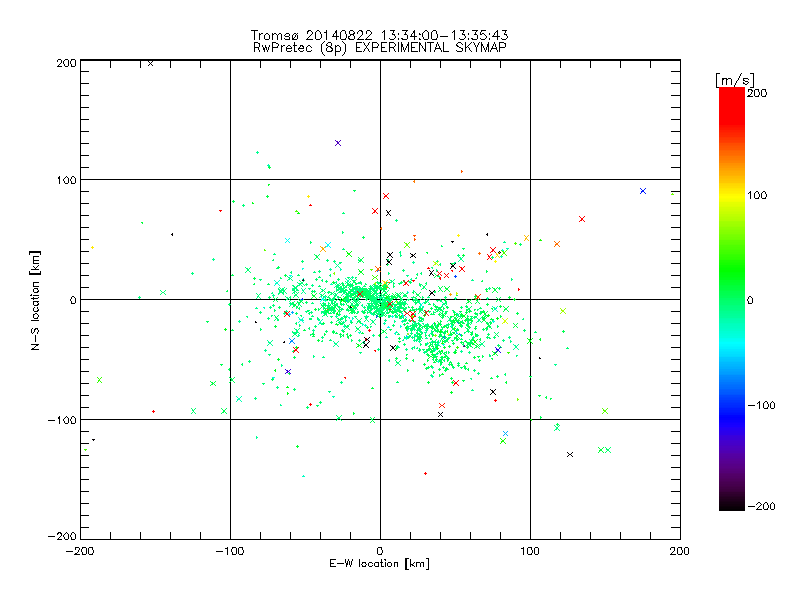Click the colorbar label "200" at the top
The image size is (800, 600).
tap(757, 93)
